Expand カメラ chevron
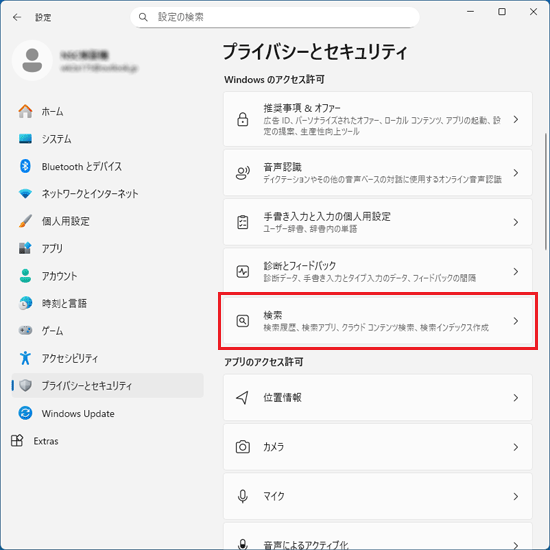Screen dimensions: 550x550 point(516,447)
